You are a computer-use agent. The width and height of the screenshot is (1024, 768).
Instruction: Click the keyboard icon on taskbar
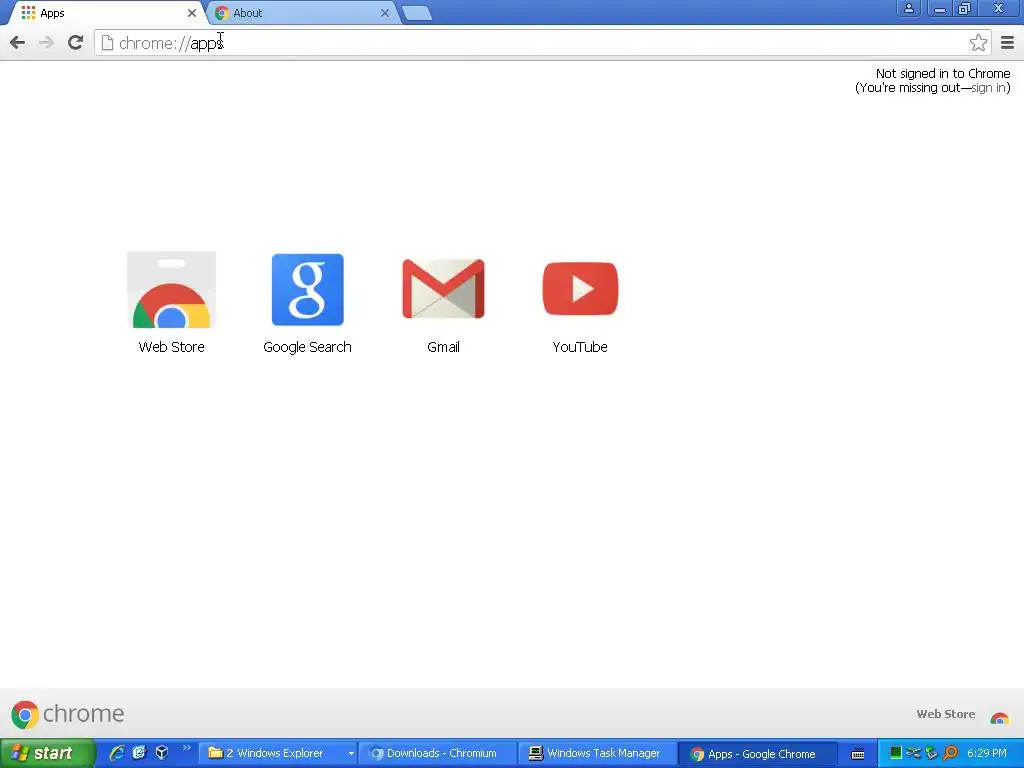coord(858,754)
